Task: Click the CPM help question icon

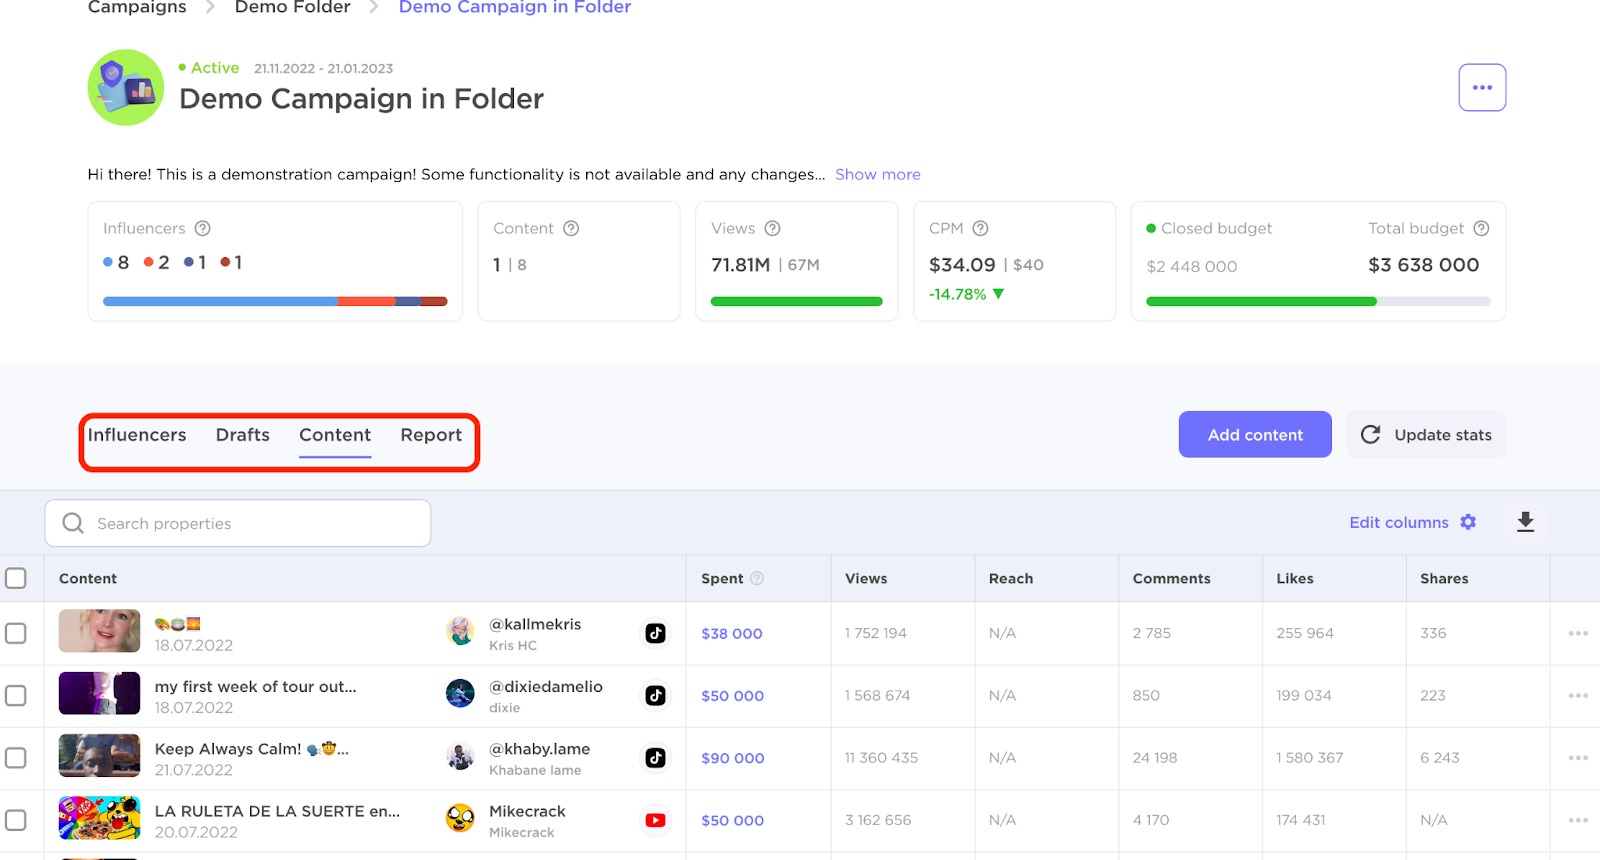Action: pos(980,228)
